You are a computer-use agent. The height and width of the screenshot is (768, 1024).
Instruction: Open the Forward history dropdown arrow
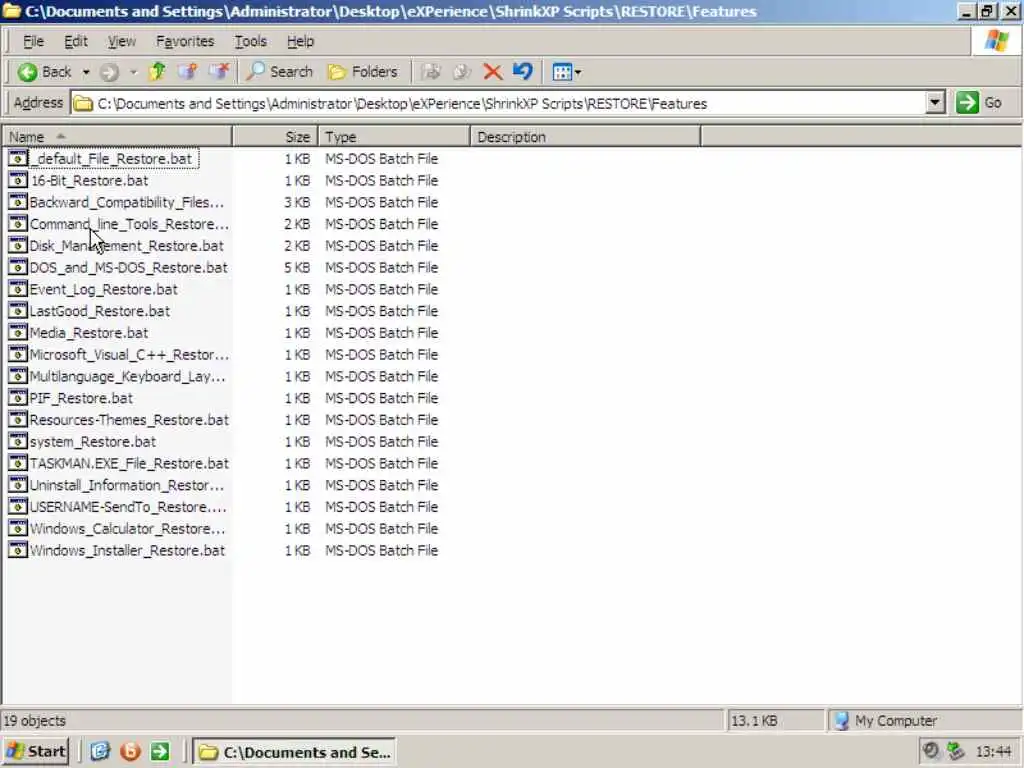coord(133,72)
